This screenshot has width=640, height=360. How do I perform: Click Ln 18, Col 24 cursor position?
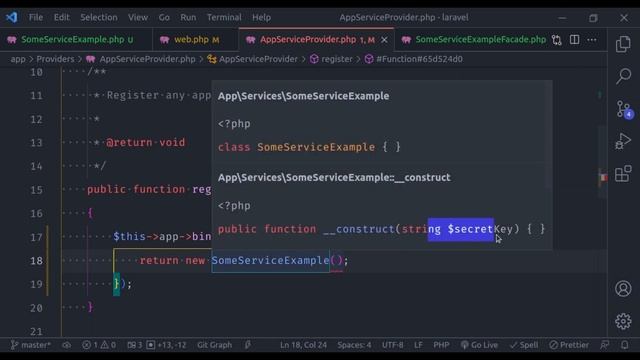(x=303, y=345)
